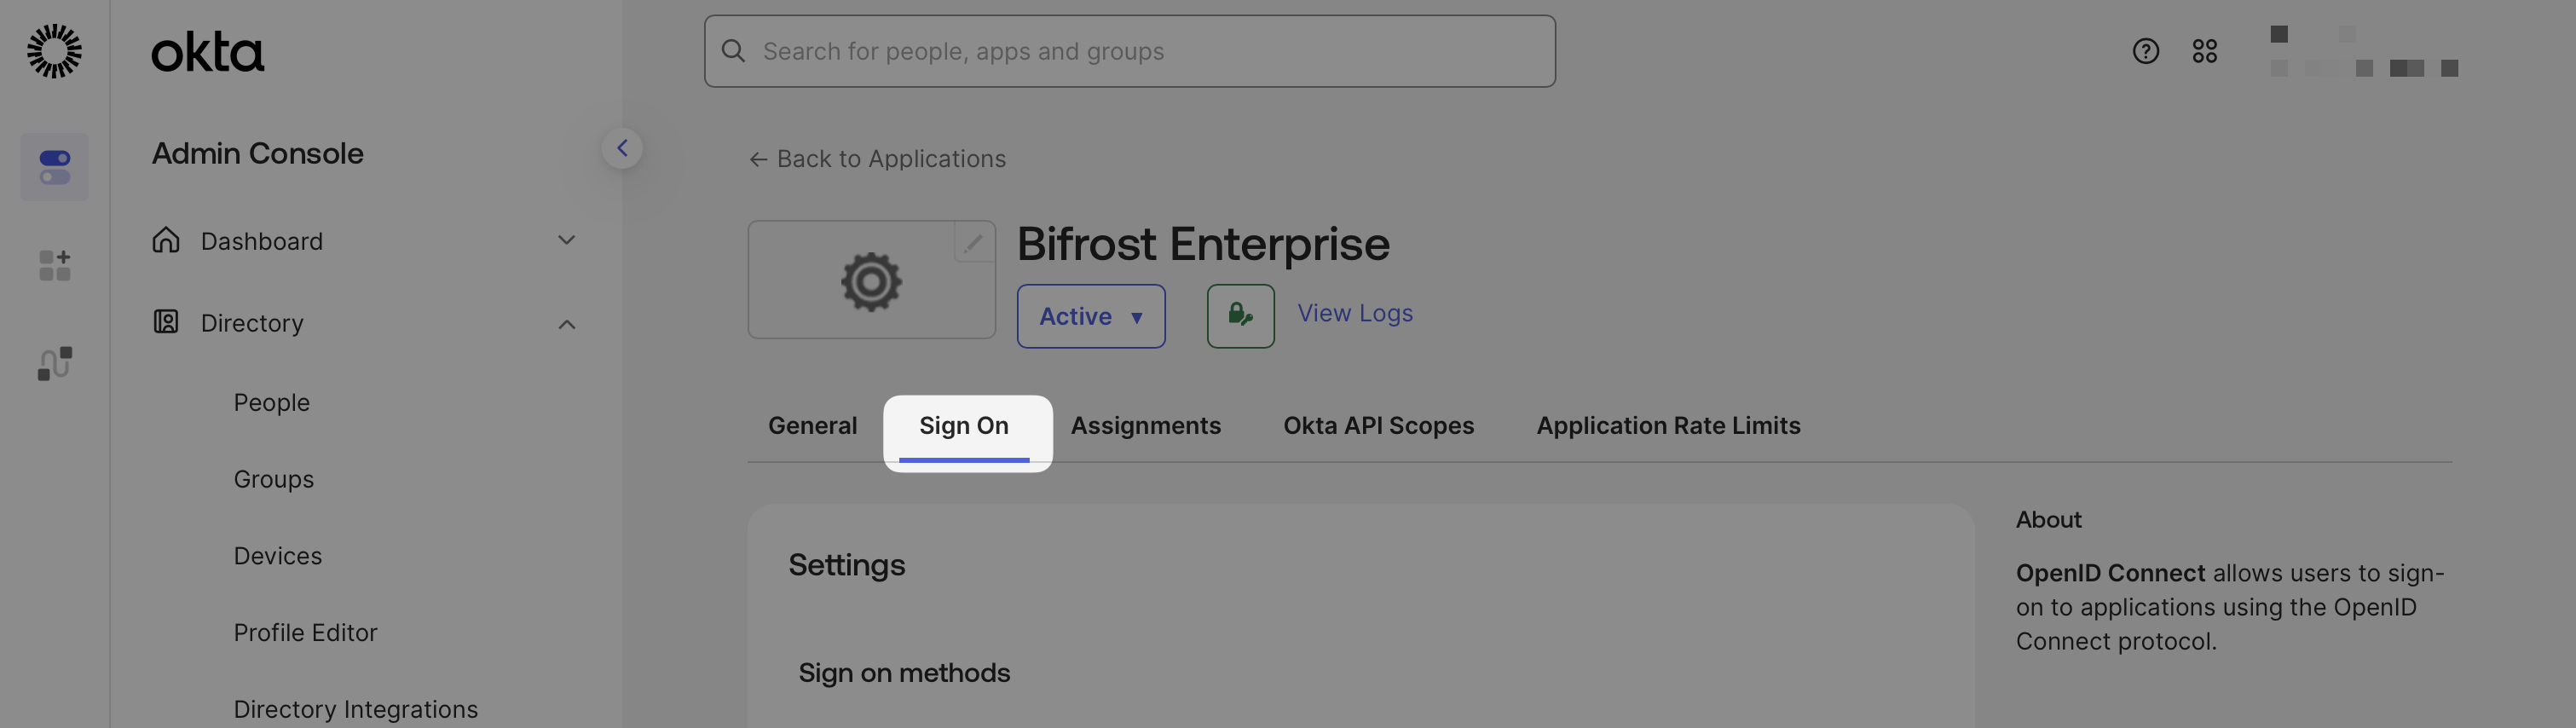Collapse sidebar with the chevron arrow button
The width and height of the screenshot is (2576, 728).
tap(622, 148)
